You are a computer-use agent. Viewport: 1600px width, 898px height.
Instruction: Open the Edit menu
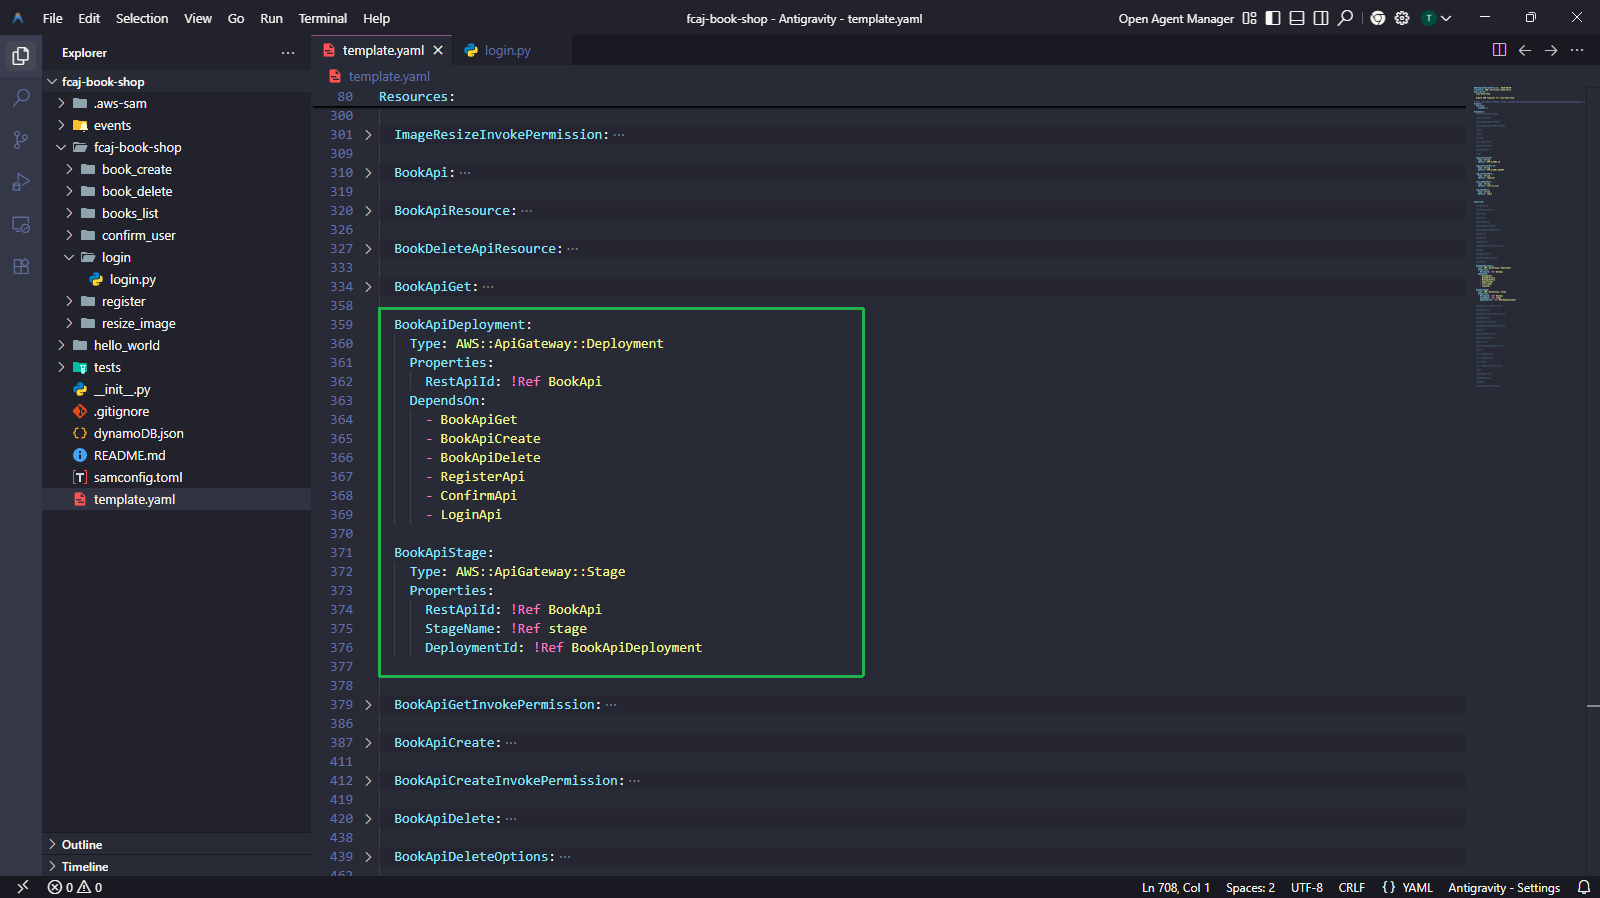coord(89,18)
